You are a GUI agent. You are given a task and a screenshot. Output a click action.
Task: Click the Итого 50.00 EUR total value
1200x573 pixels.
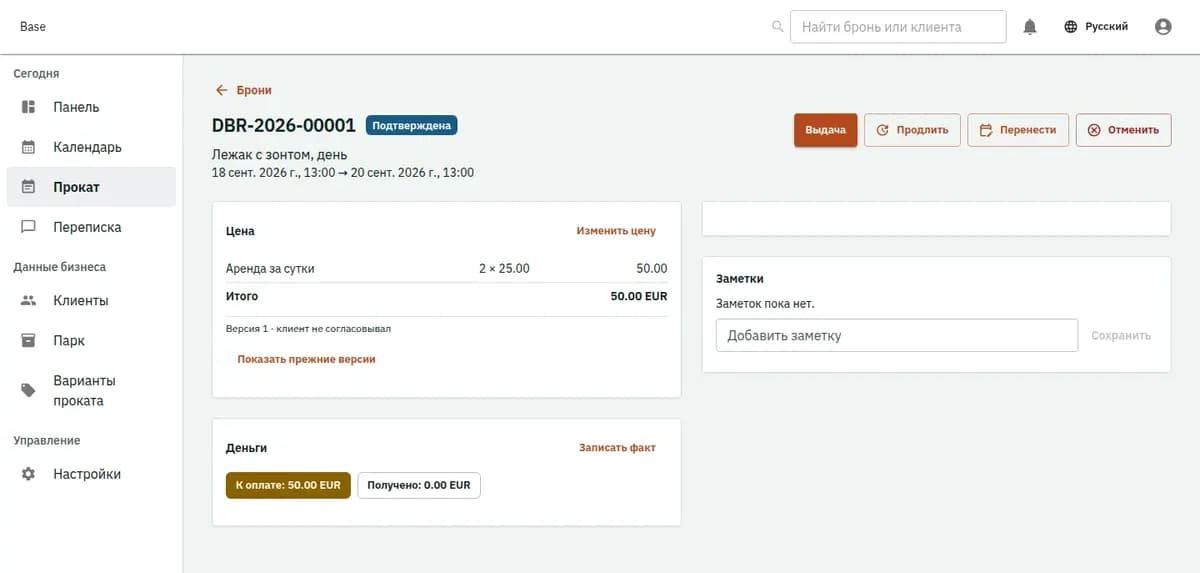pos(639,297)
